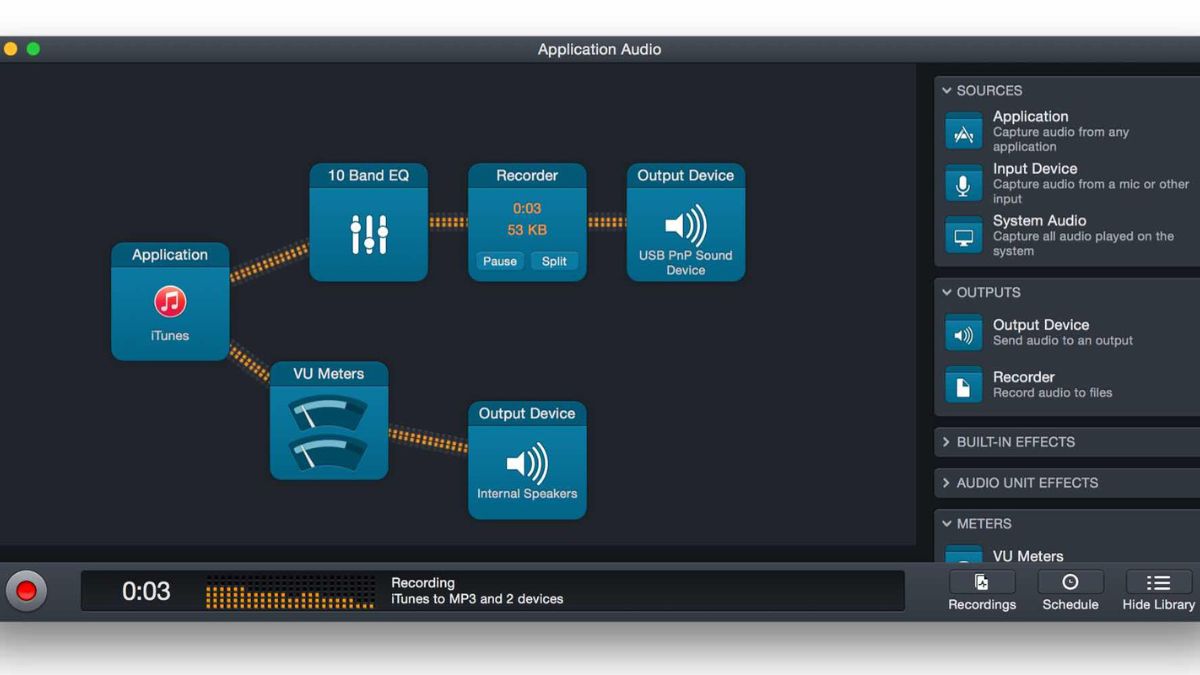The height and width of the screenshot is (675, 1200).
Task: Click the VU Meters gauge icon in canvas
Action: click(329, 433)
